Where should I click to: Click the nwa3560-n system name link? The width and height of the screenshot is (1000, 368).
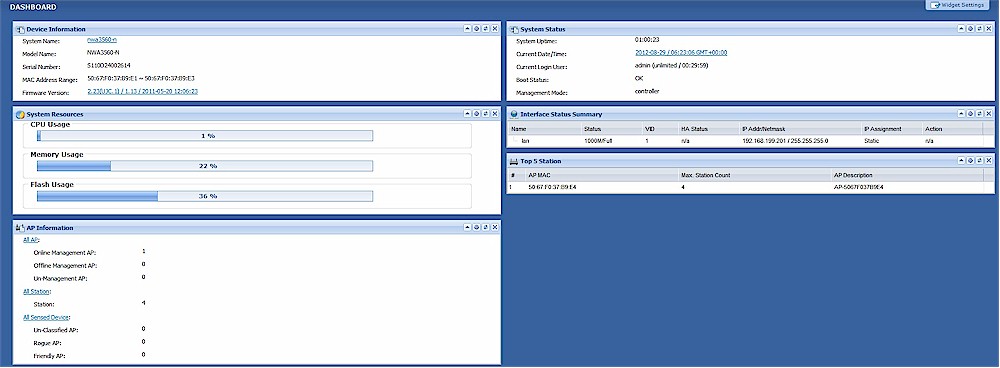point(102,40)
